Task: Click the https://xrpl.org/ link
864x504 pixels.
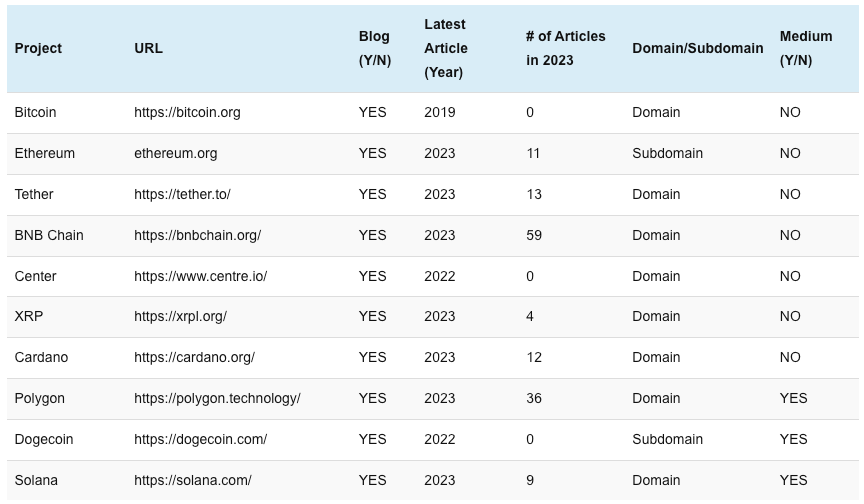Action: (x=180, y=317)
